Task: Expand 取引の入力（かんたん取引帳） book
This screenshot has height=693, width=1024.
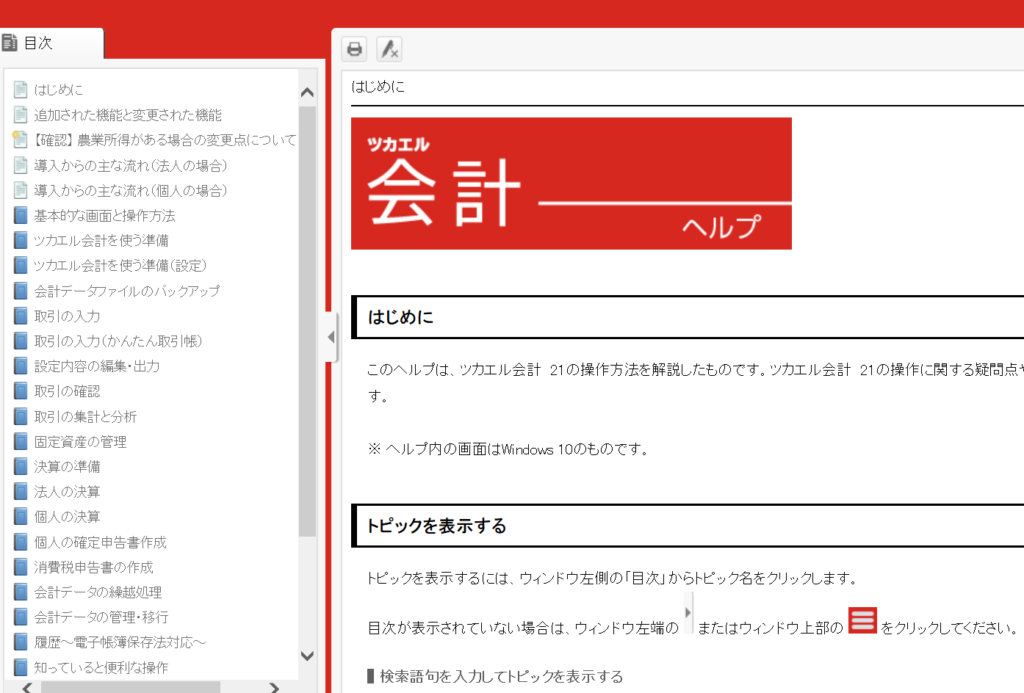Action: pyautogui.click(x=118, y=341)
